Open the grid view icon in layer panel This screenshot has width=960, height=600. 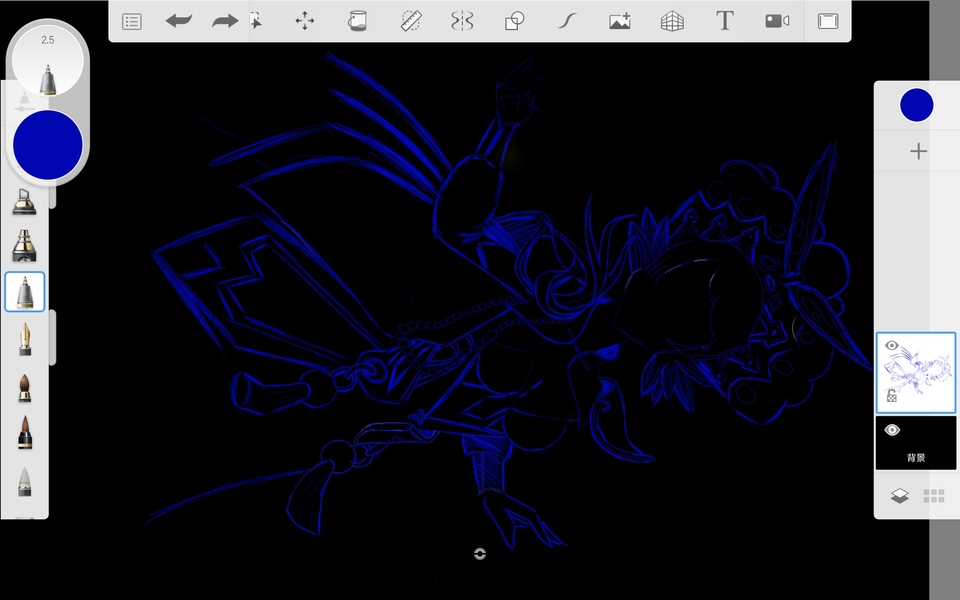coord(934,496)
